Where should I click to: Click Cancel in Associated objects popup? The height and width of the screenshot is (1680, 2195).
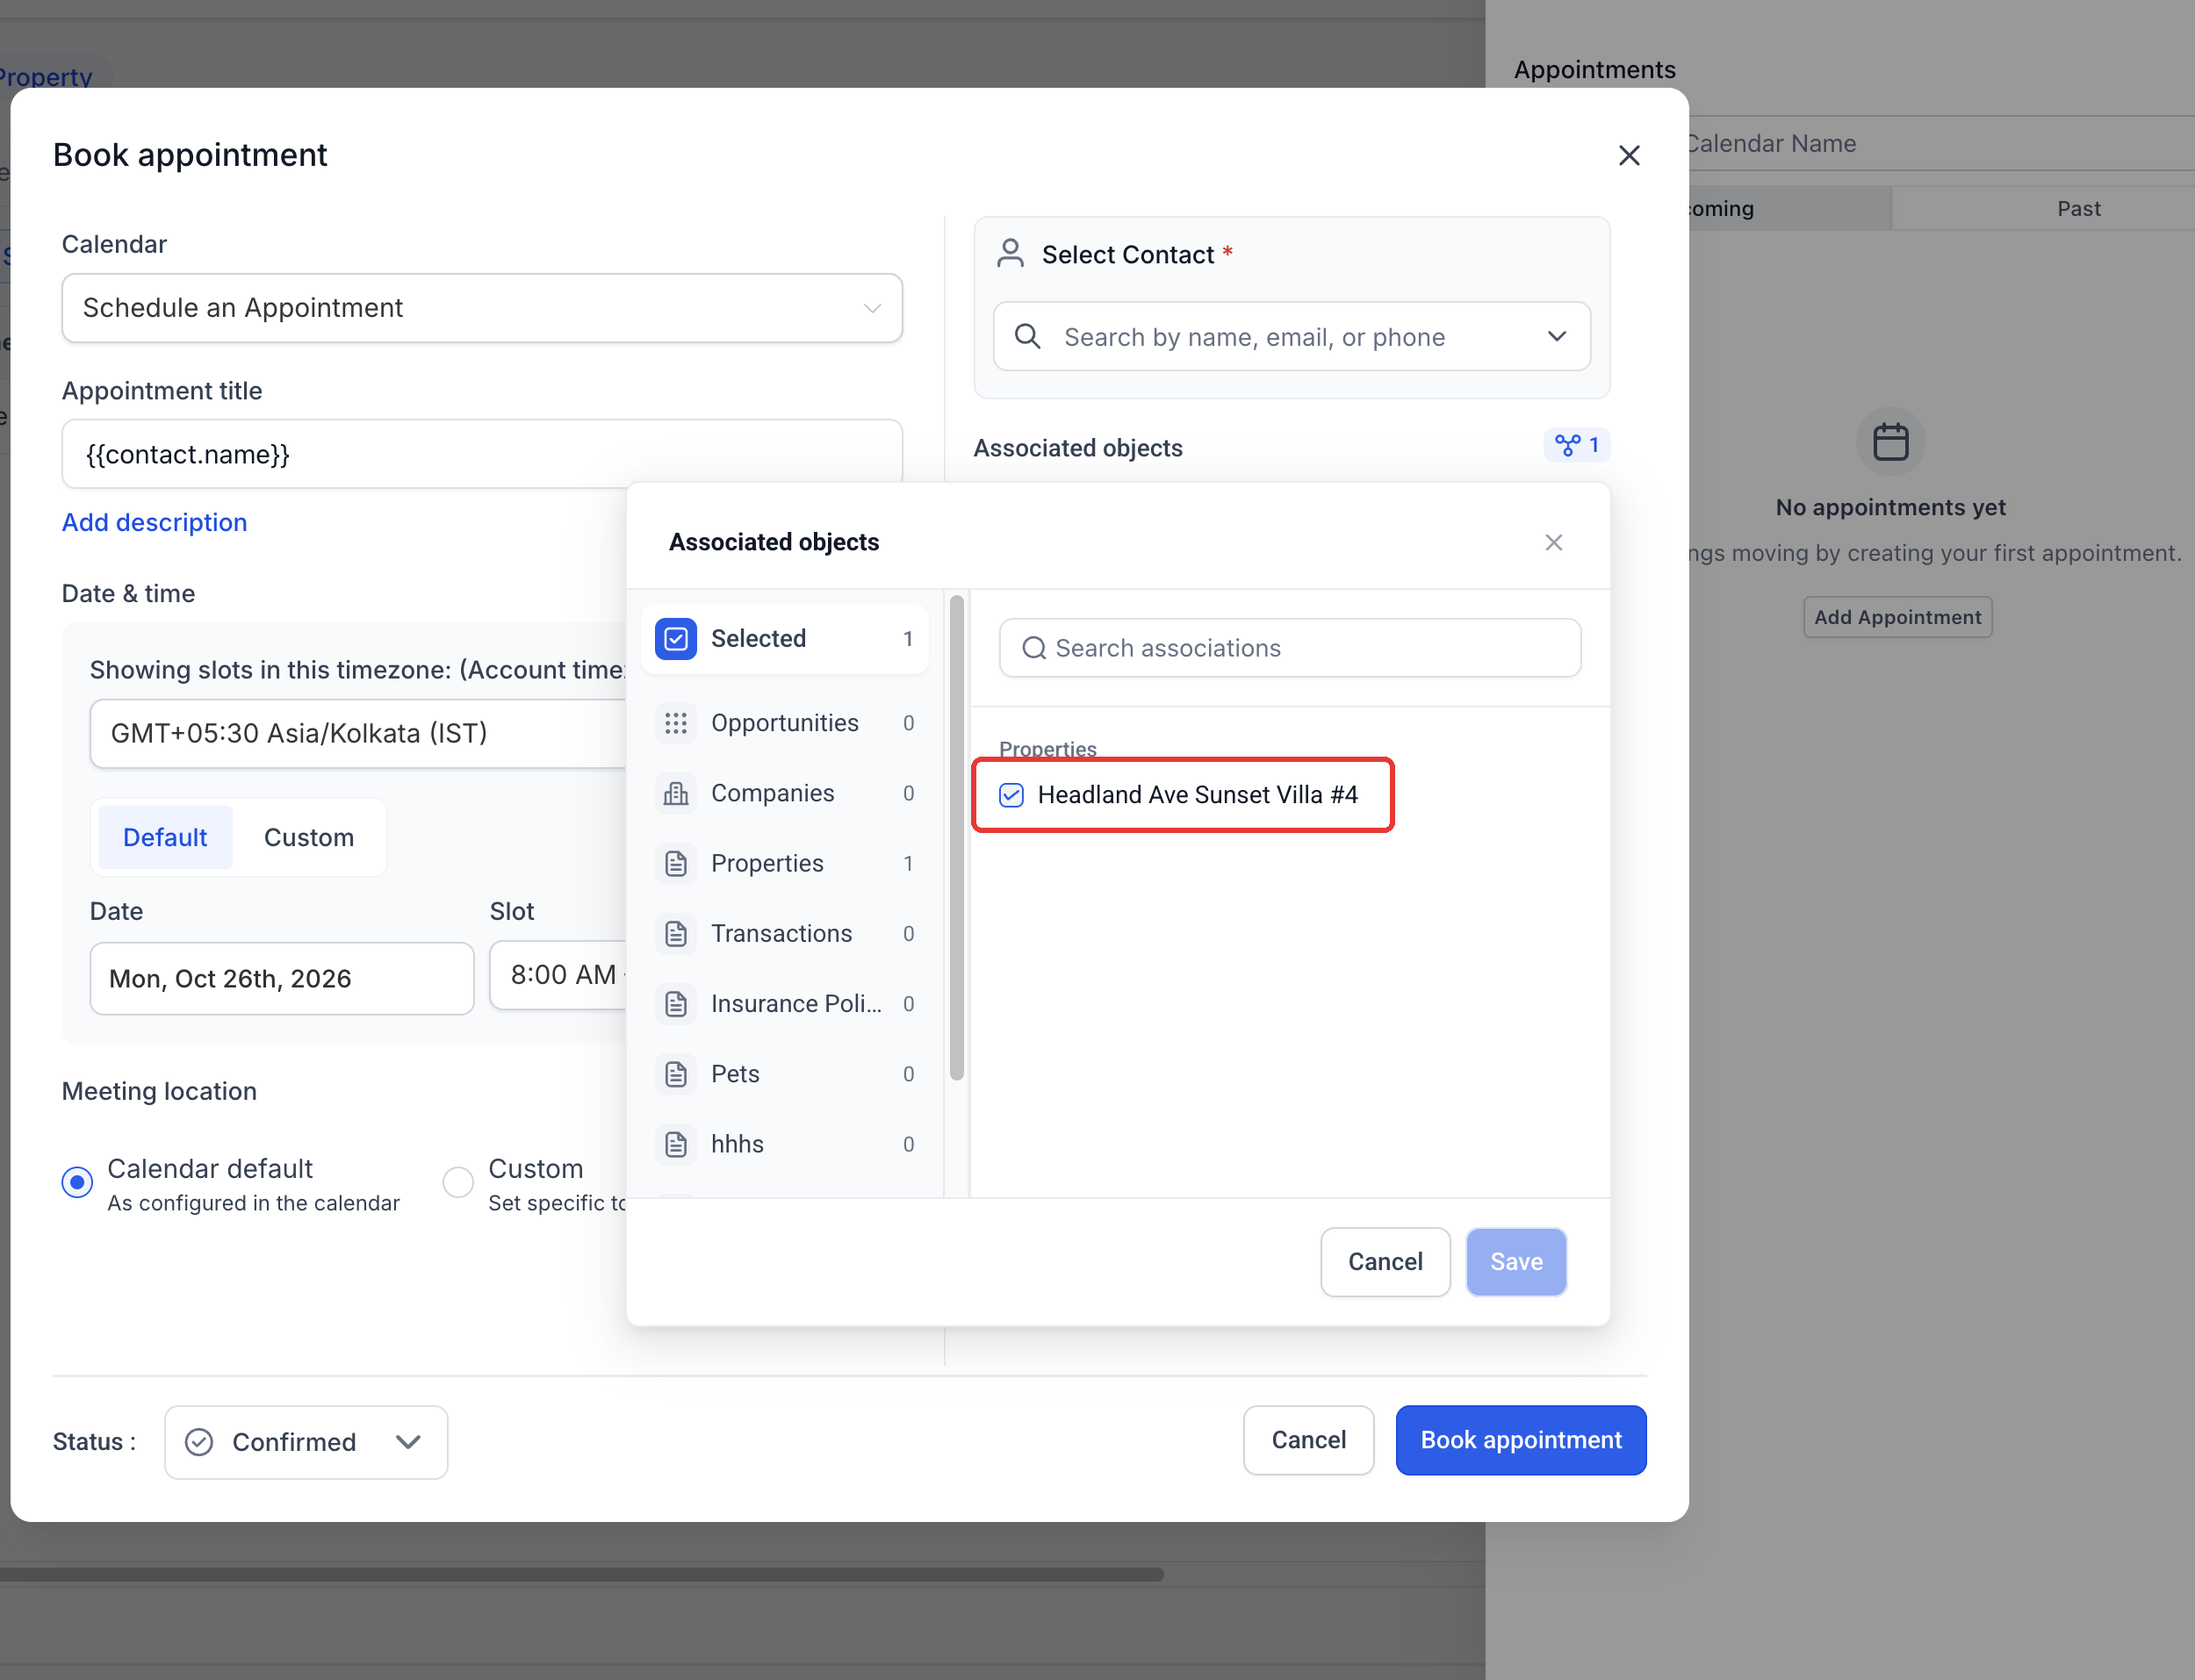1385,1262
